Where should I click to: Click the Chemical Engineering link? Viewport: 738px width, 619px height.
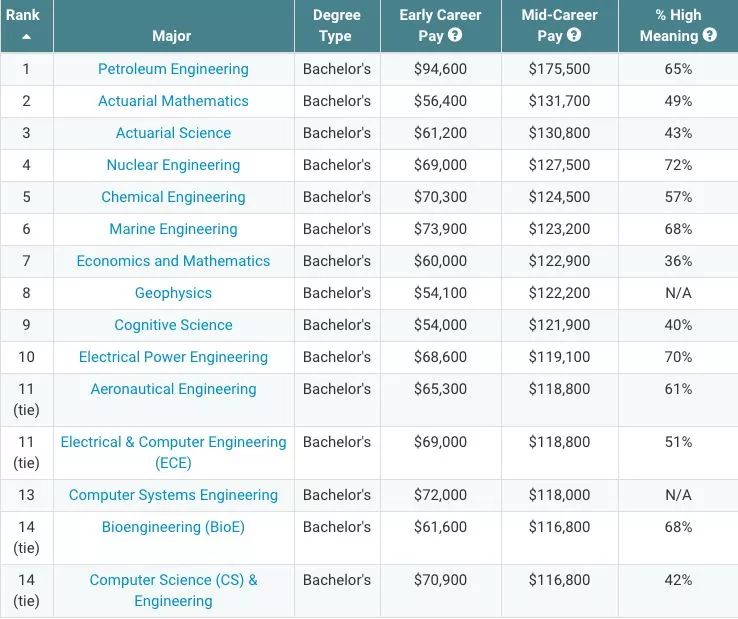coord(173,197)
